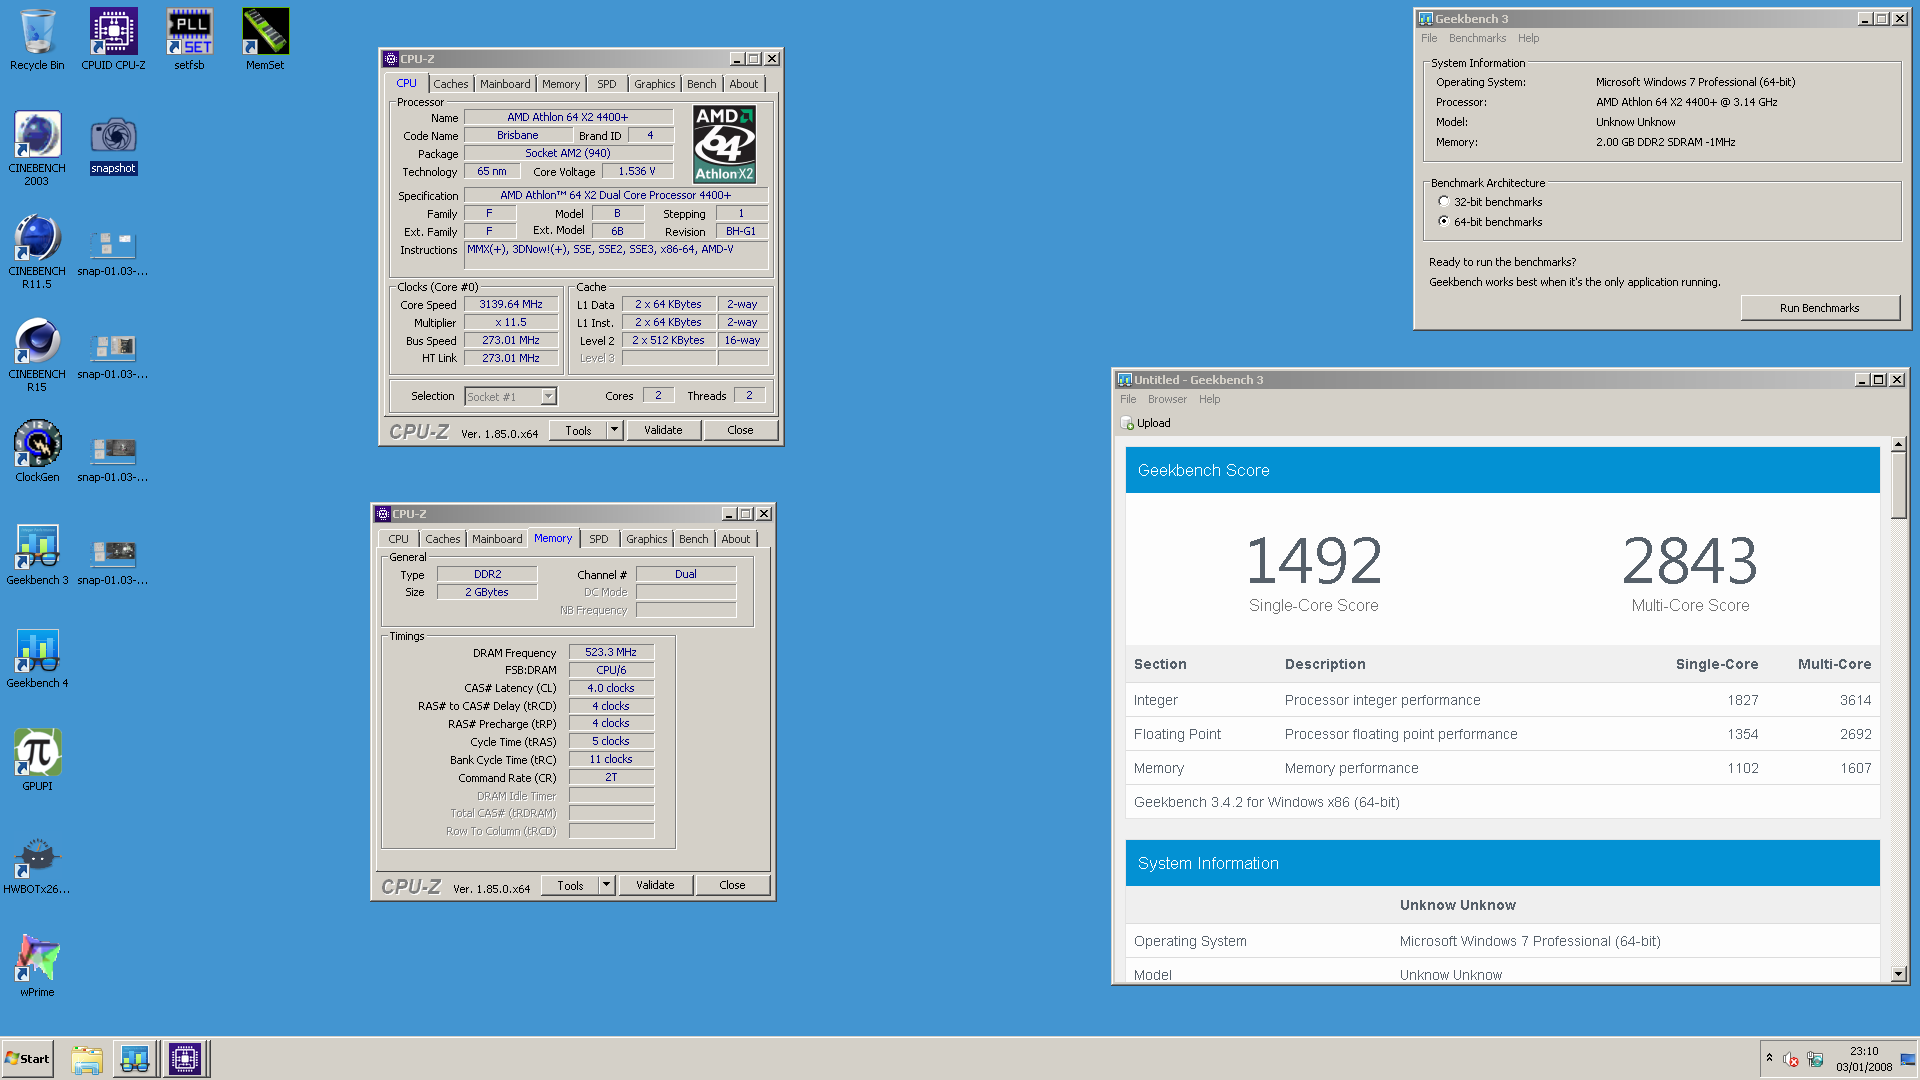
Task: Click Validate in lower CPU-Z window
Action: click(x=655, y=885)
